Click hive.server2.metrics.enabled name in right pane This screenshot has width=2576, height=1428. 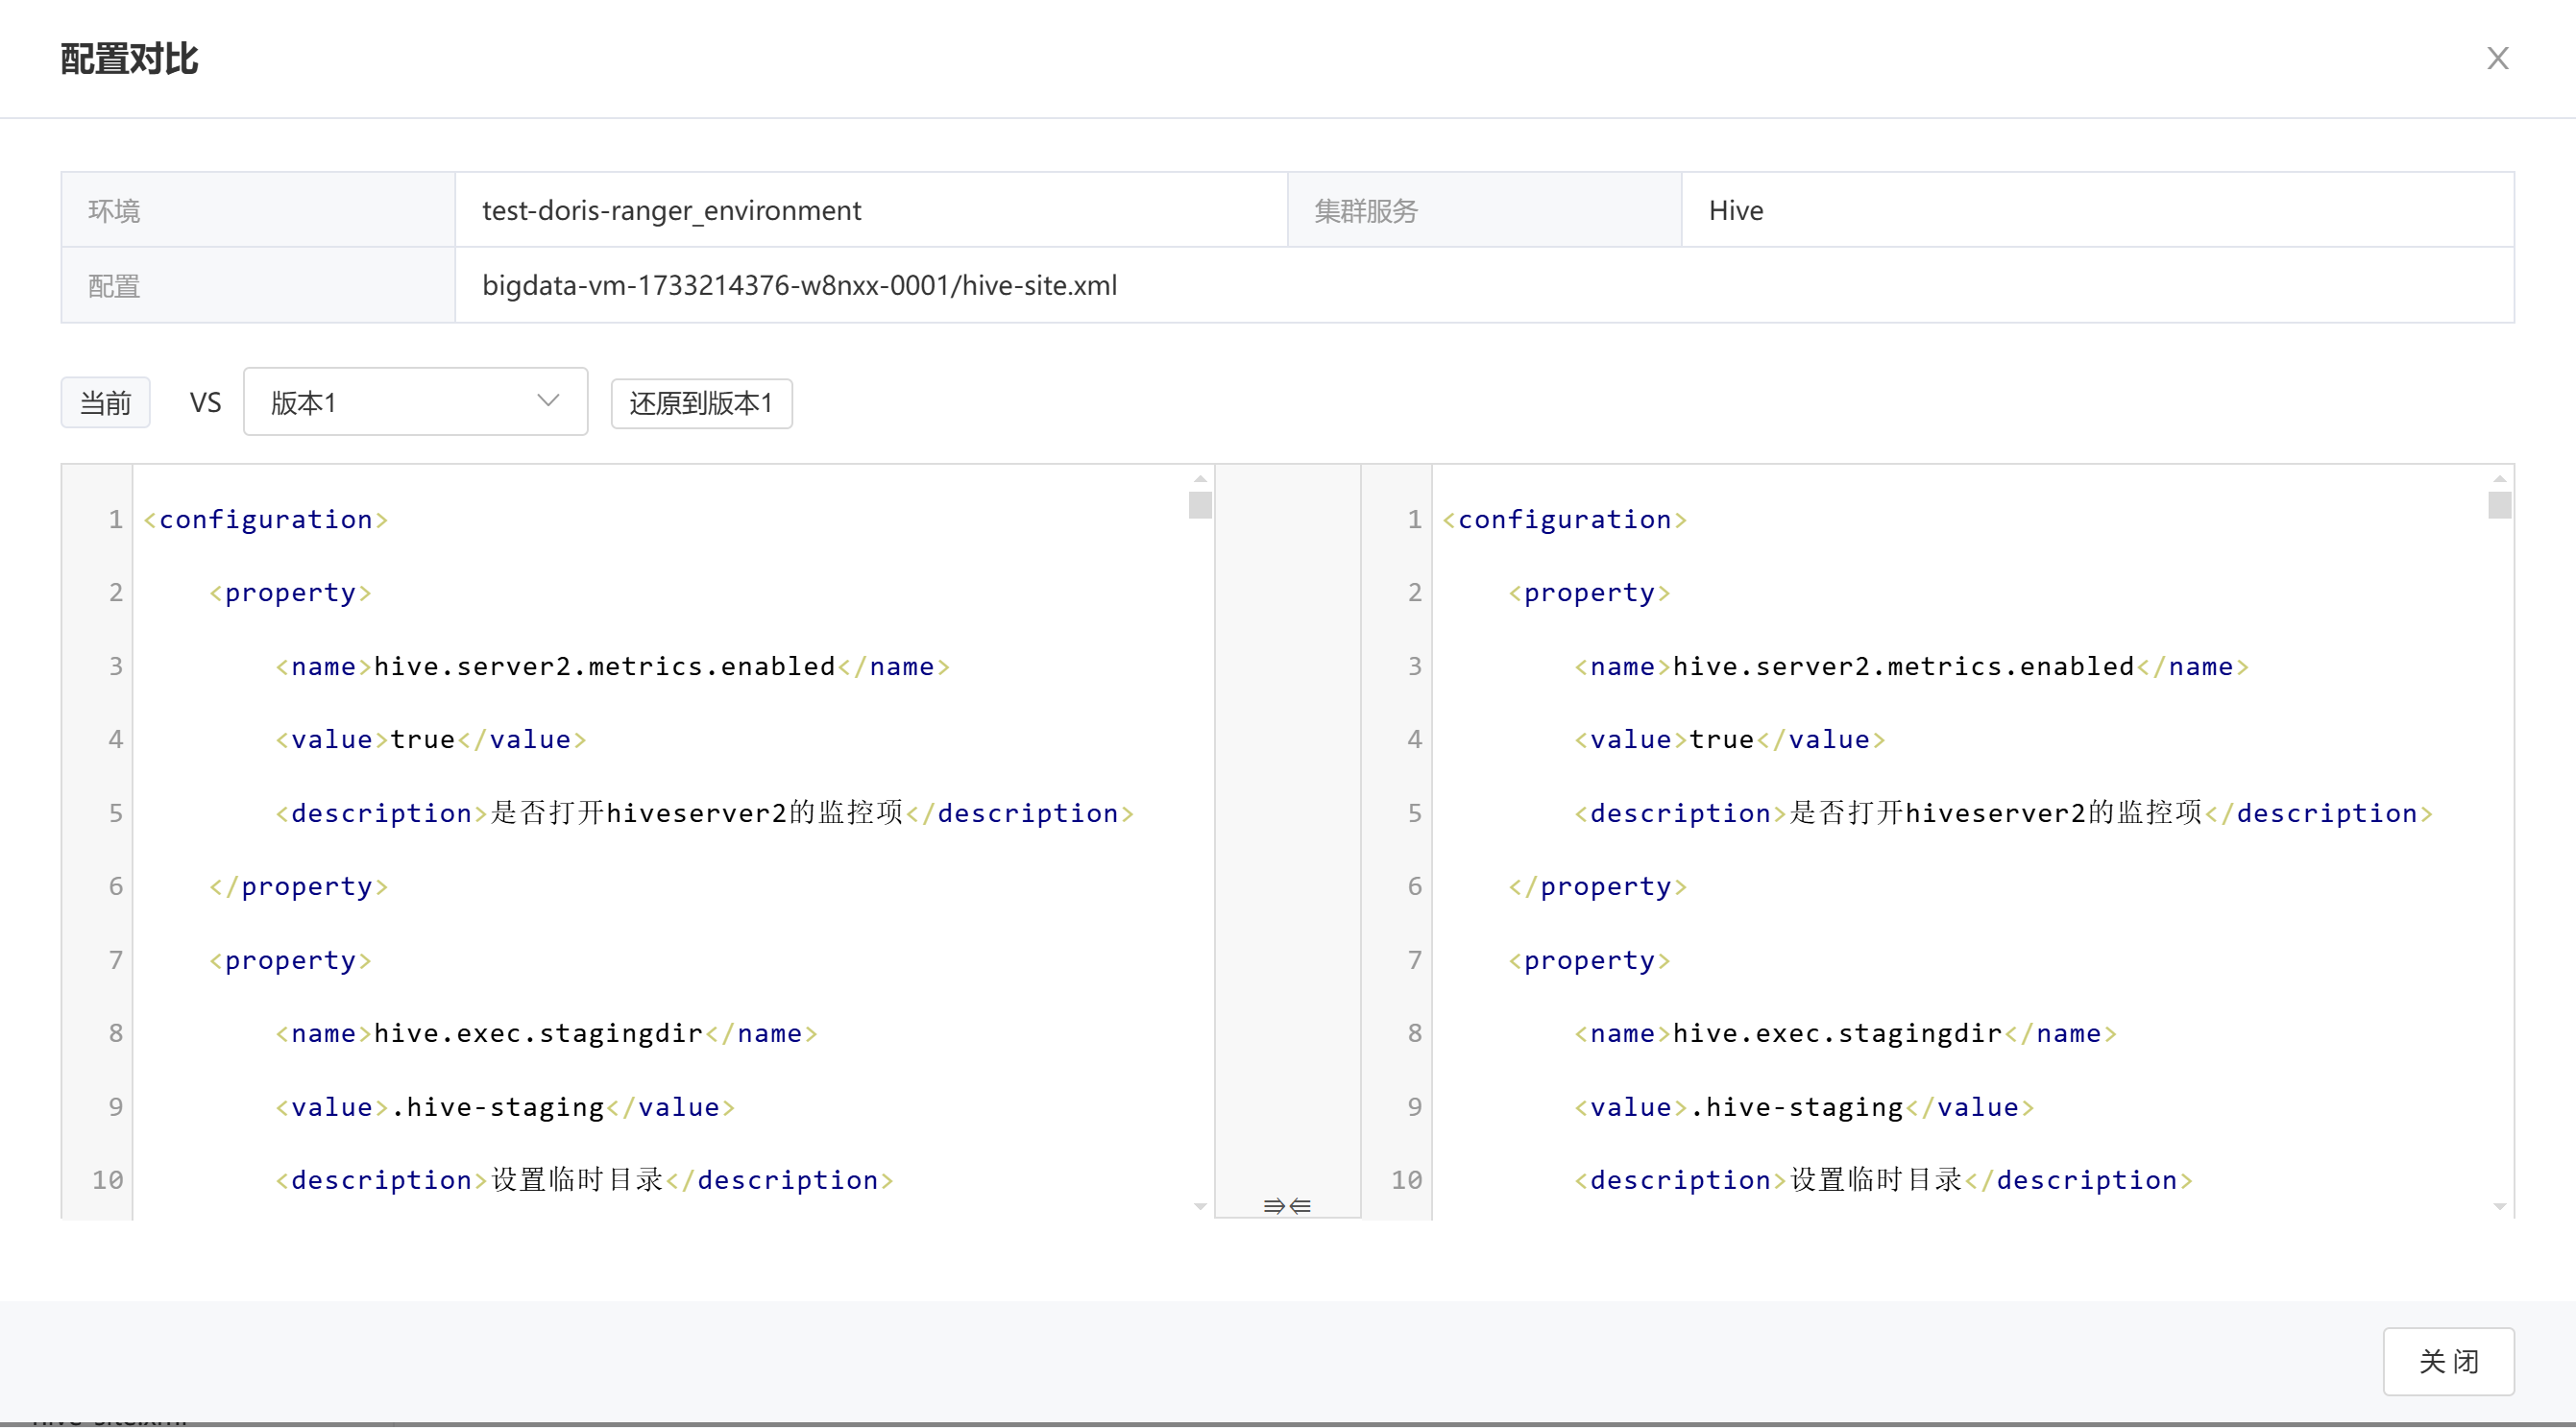click(1903, 666)
